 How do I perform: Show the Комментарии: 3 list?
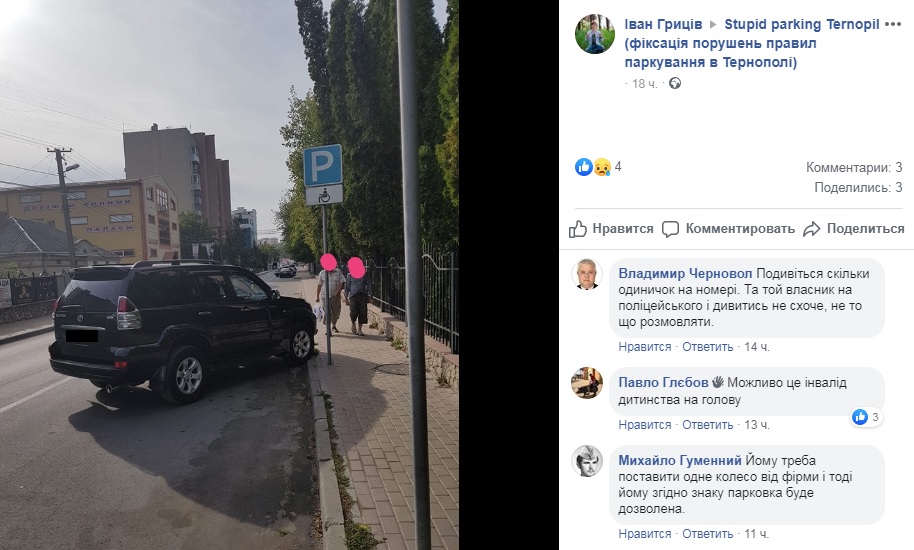(854, 168)
